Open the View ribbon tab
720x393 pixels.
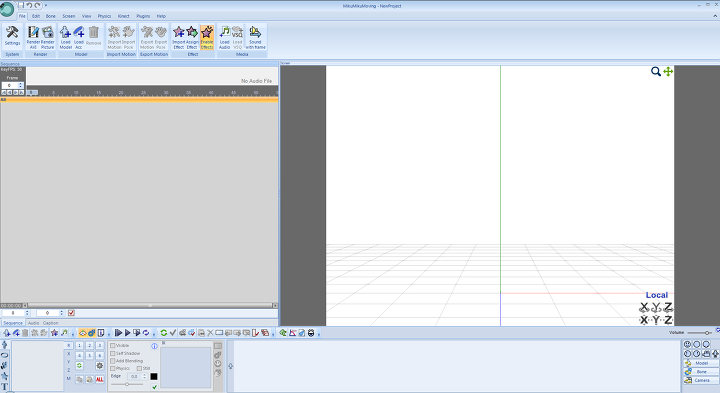[86, 16]
